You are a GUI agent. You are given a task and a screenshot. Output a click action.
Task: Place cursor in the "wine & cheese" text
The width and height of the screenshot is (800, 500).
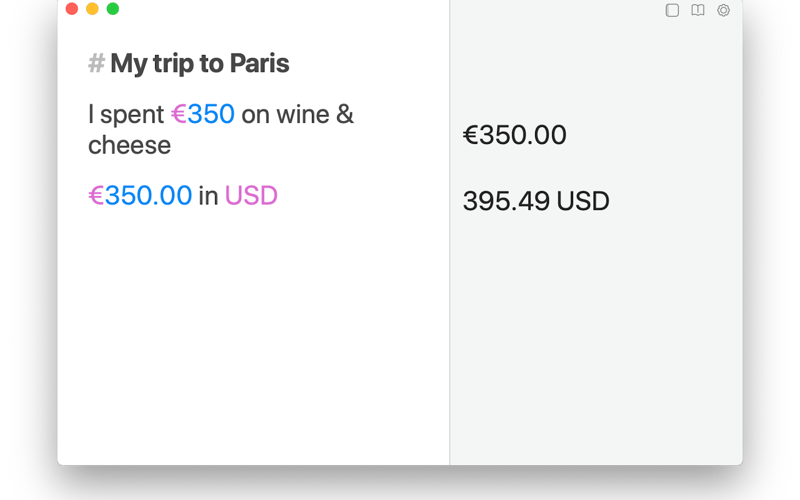coord(300,115)
